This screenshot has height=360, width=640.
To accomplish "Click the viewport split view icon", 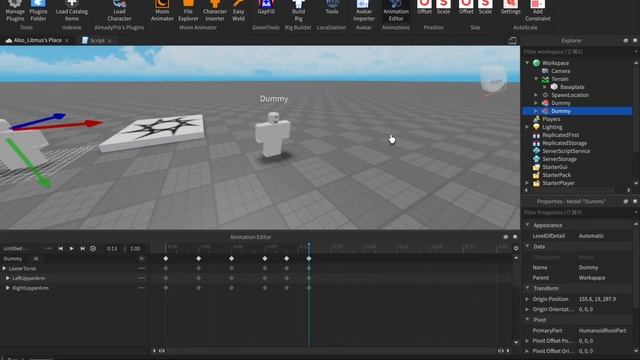I will tap(512, 40).
